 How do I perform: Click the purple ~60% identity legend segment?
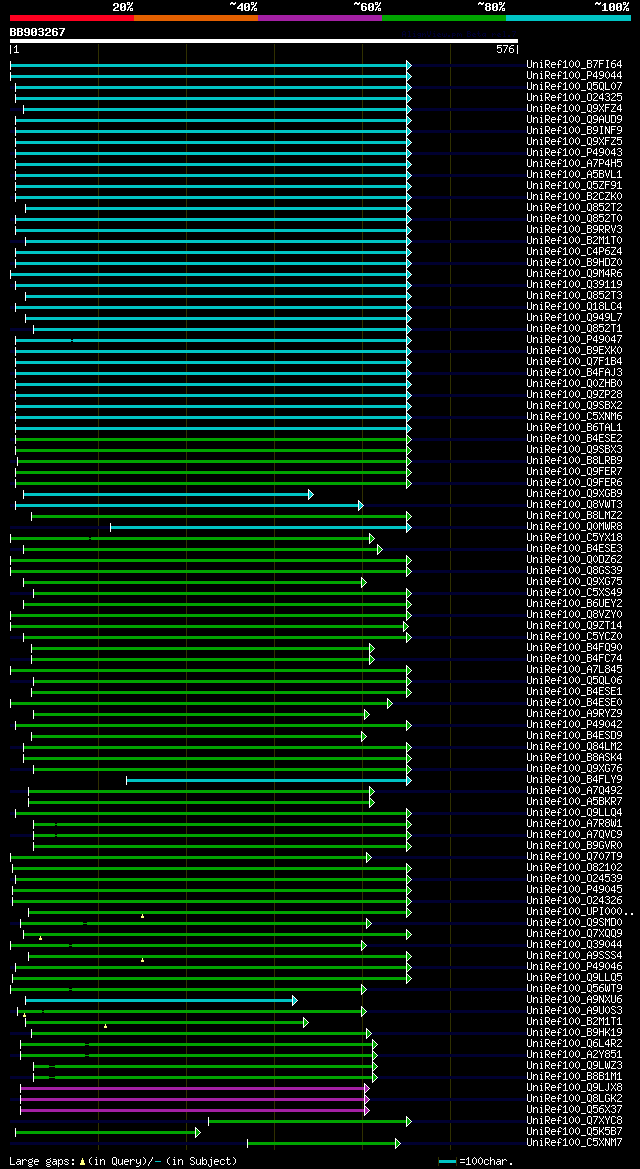pos(320,17)
